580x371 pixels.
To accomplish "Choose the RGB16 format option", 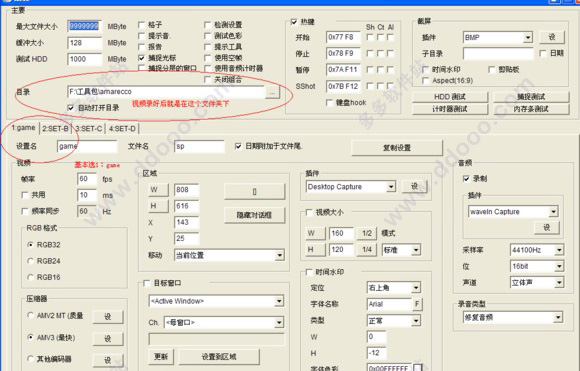I will (31, 277).
